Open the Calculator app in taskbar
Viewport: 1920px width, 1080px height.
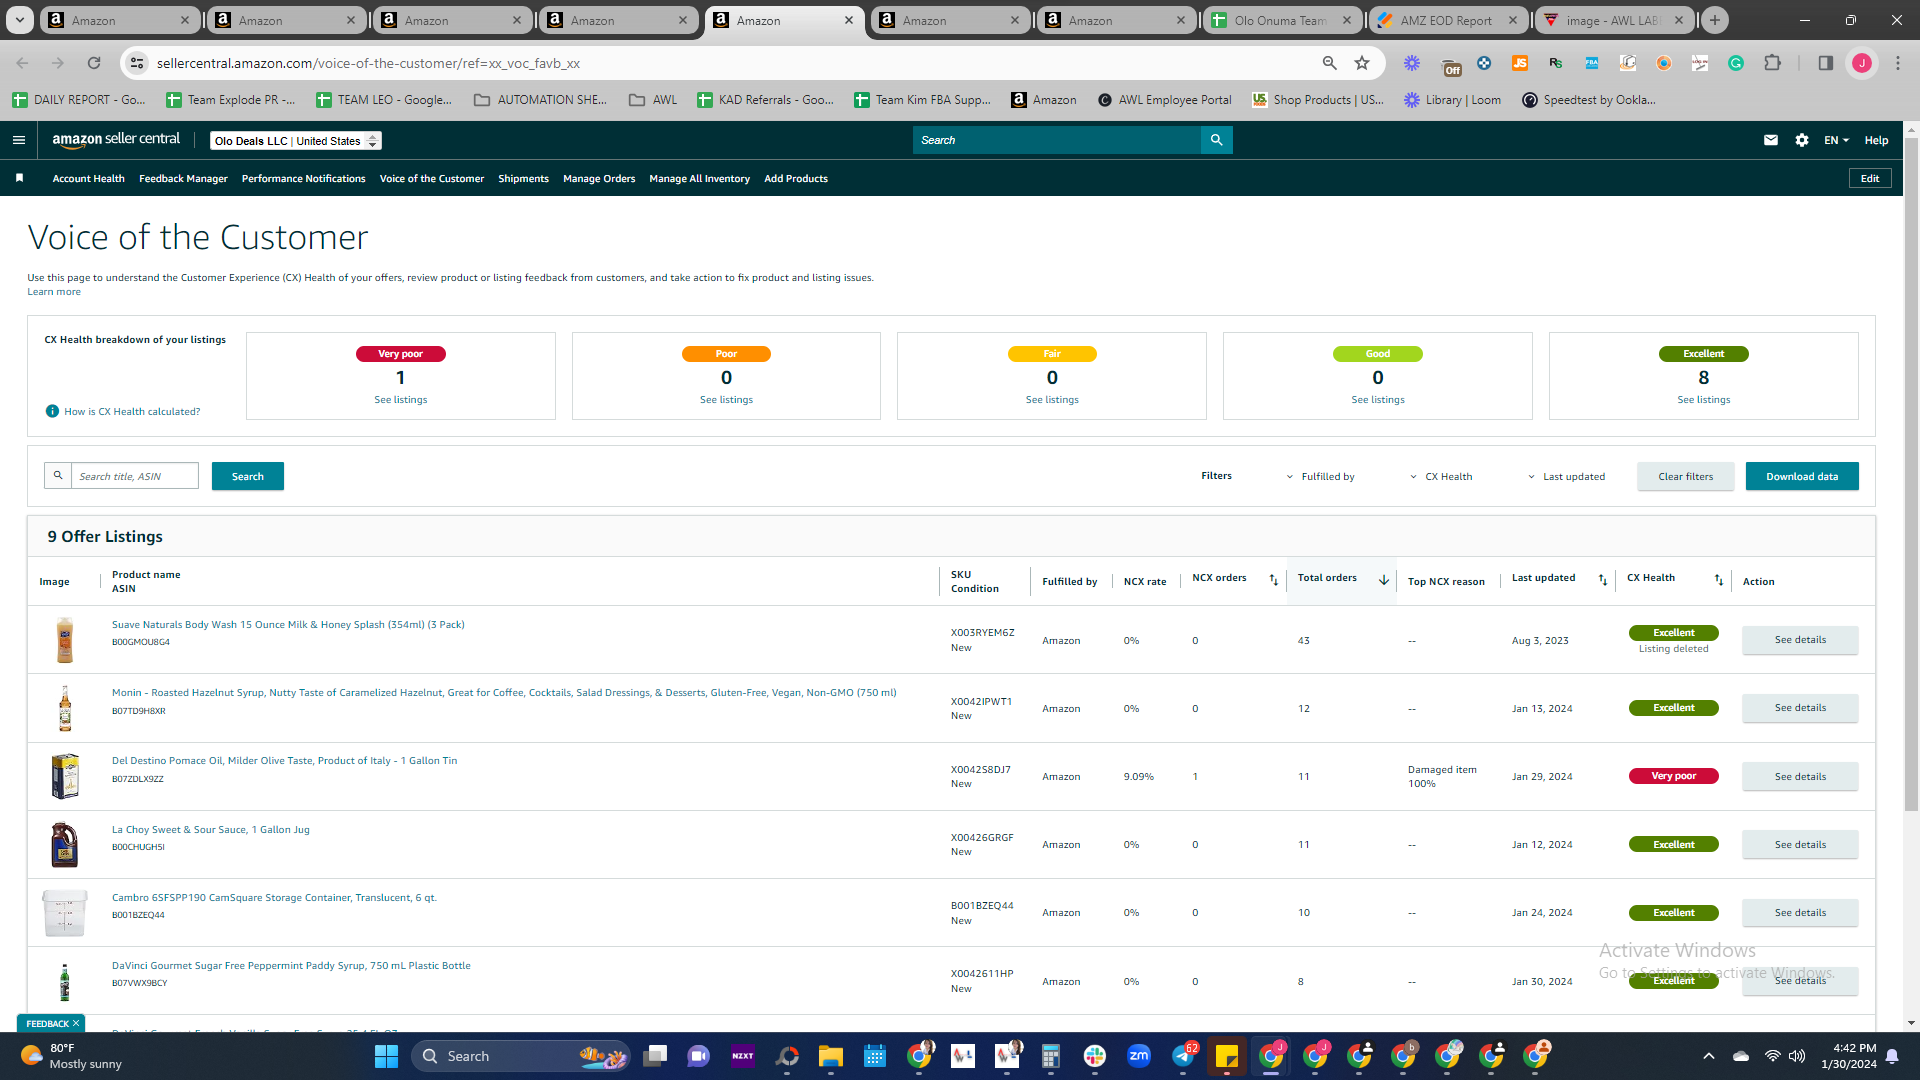tap(1051, 1056)
